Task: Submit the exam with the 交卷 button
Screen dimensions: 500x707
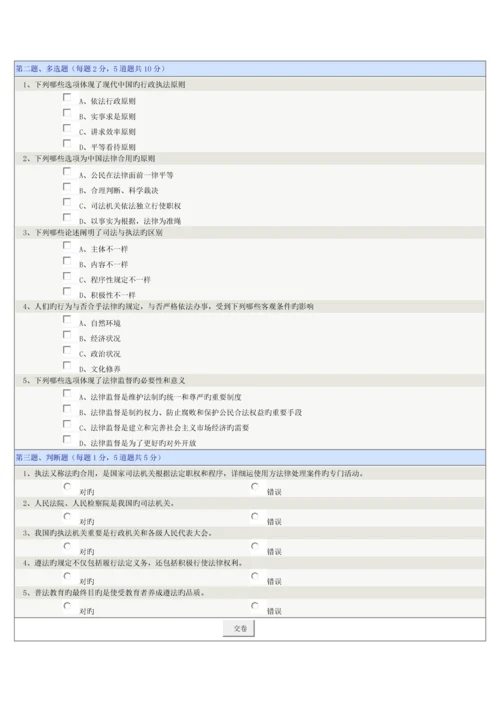Action: point(239,629)
